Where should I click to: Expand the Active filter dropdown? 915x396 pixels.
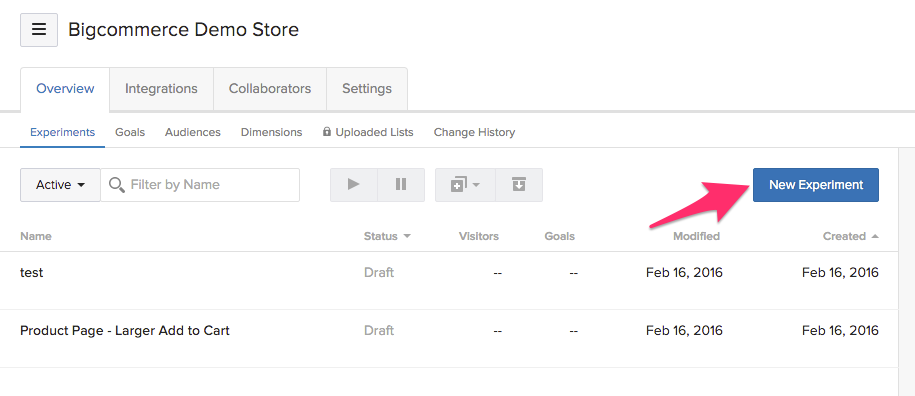(61, 185)
